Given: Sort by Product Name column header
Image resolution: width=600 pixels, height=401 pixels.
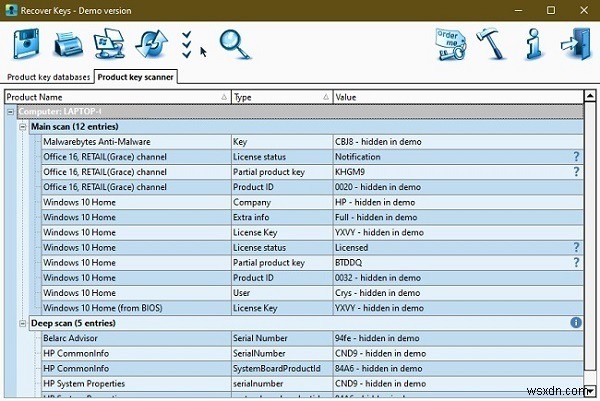Looking at the screenshot, I should (x=118, y=97).
